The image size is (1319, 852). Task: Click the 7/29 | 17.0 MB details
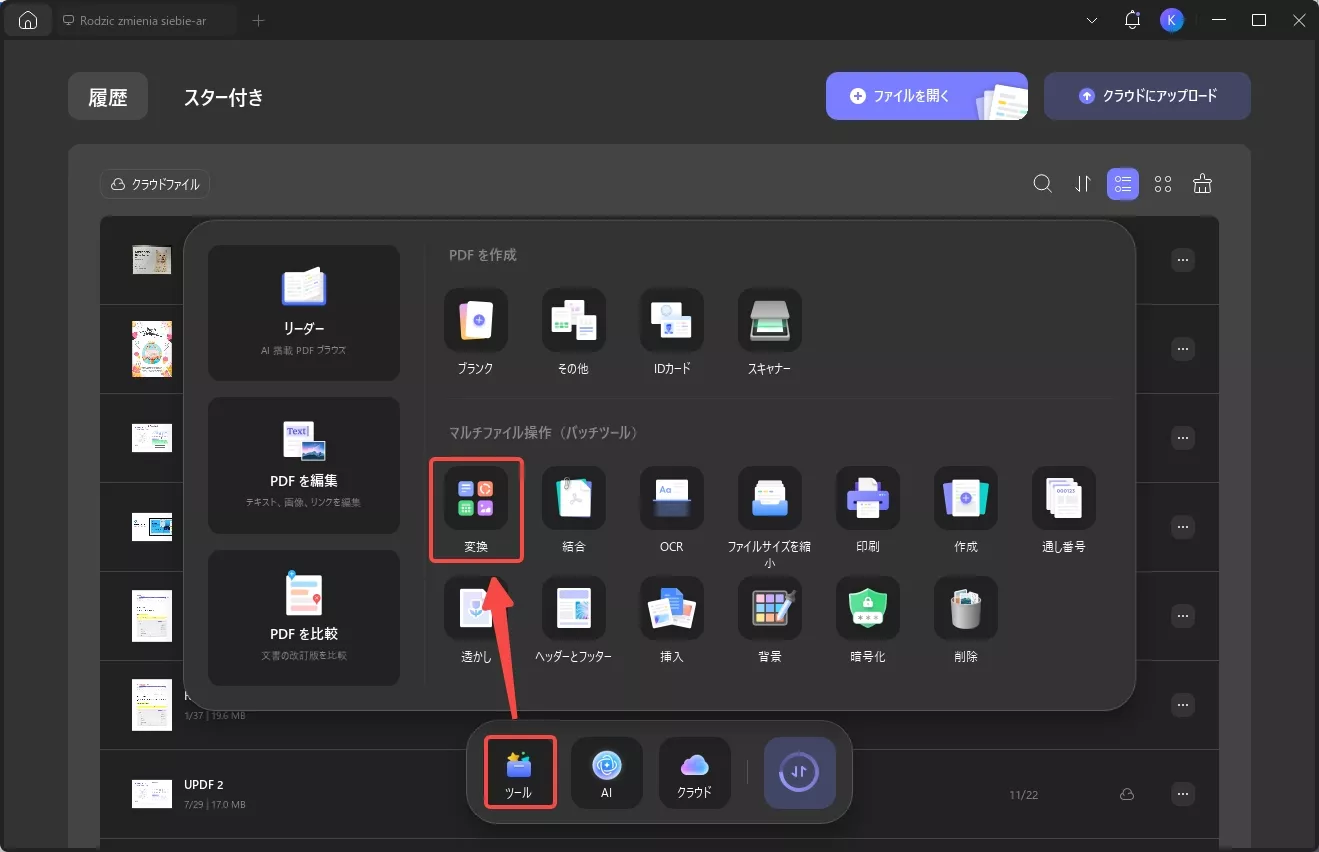(215, 805)
